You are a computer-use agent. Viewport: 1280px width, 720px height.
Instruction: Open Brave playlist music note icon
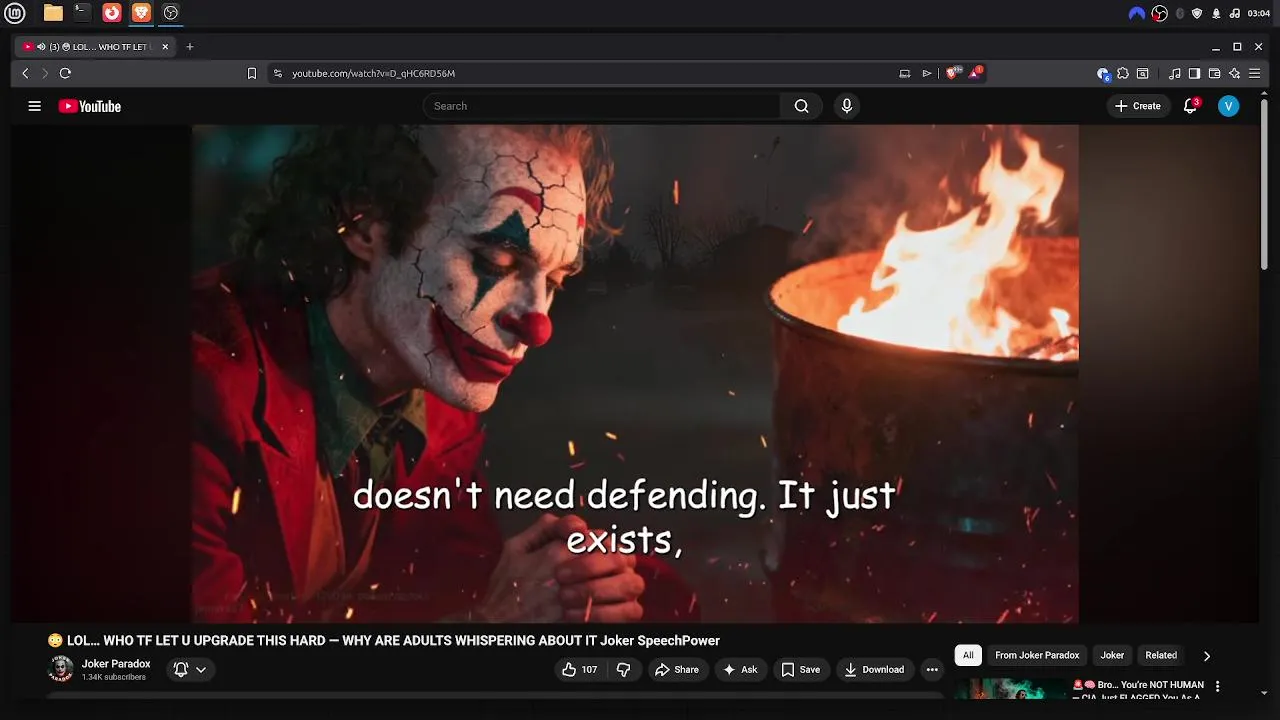tap(1175, 73)
